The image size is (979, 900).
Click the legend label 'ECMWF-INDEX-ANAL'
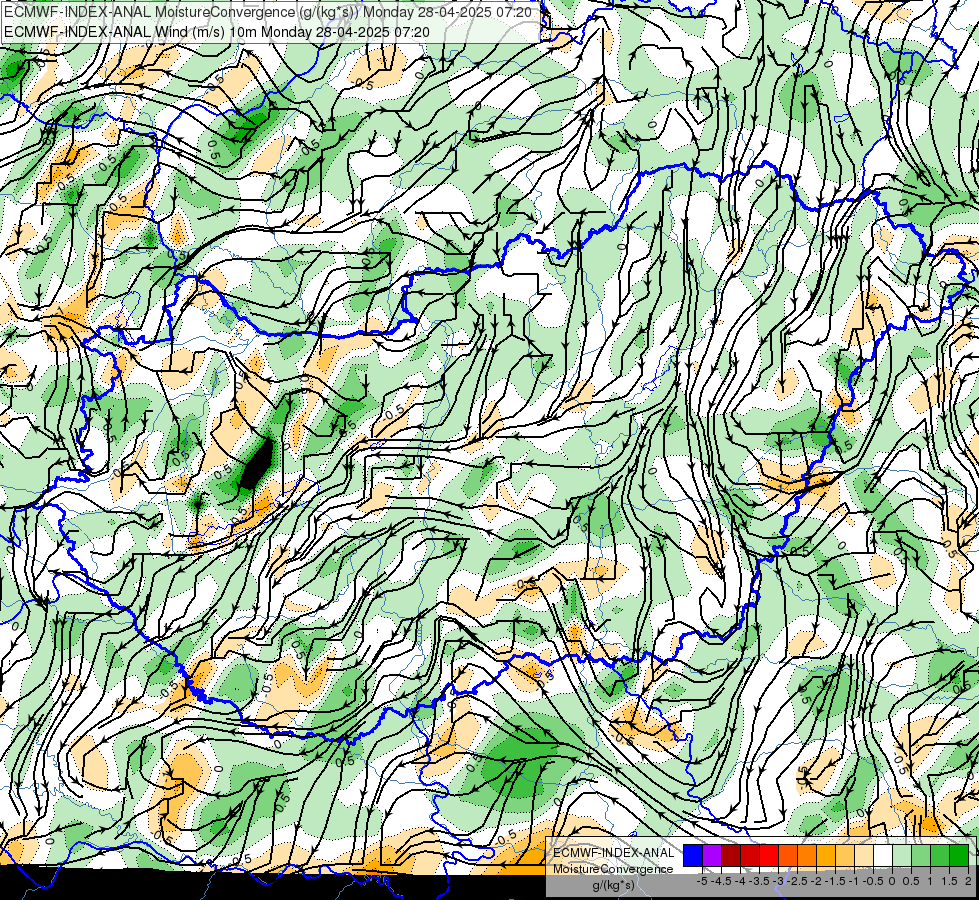pos(614,853)
